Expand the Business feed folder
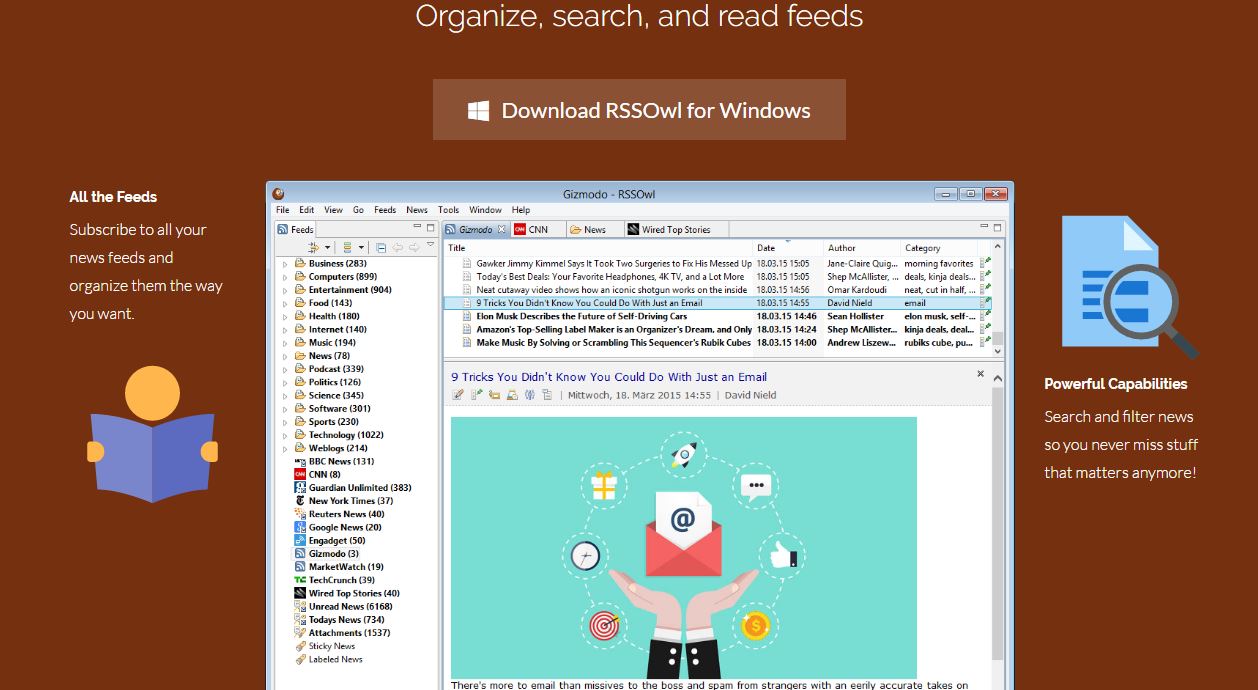Viewport: 1258px width, 690px height. pyautogui.click(x=284, y=264)
